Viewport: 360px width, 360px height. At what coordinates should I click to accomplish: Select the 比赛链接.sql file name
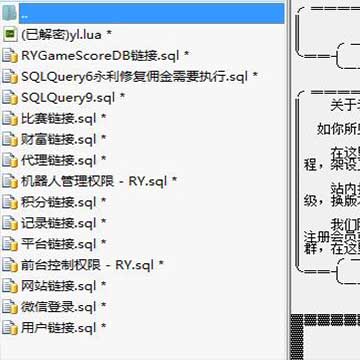click(x=64, y=118)
